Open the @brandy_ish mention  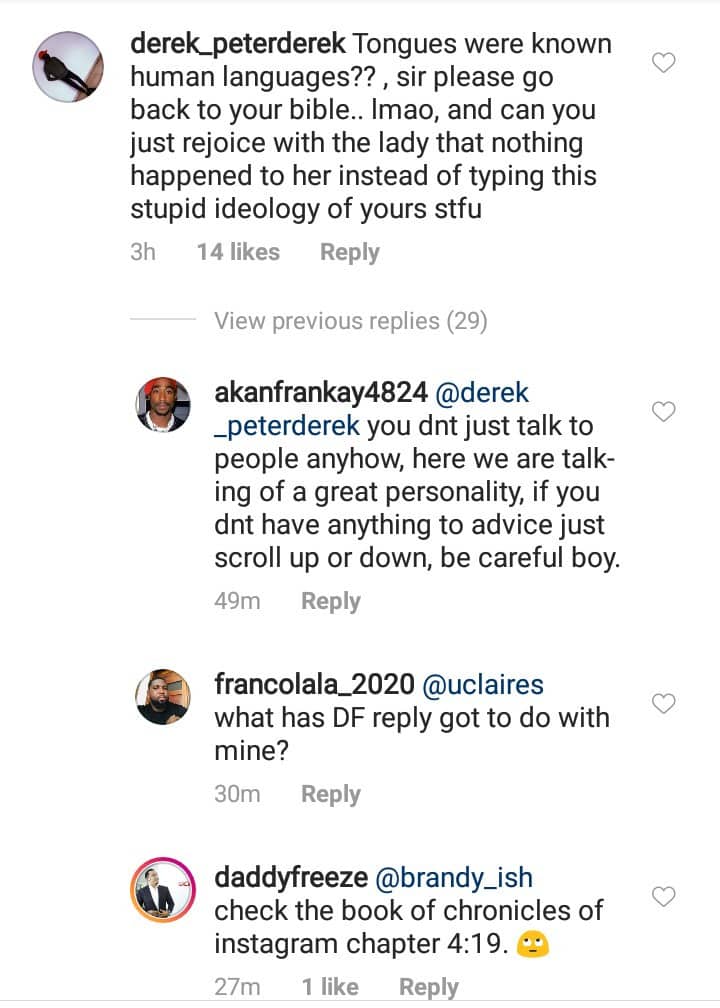click(453, 879)
